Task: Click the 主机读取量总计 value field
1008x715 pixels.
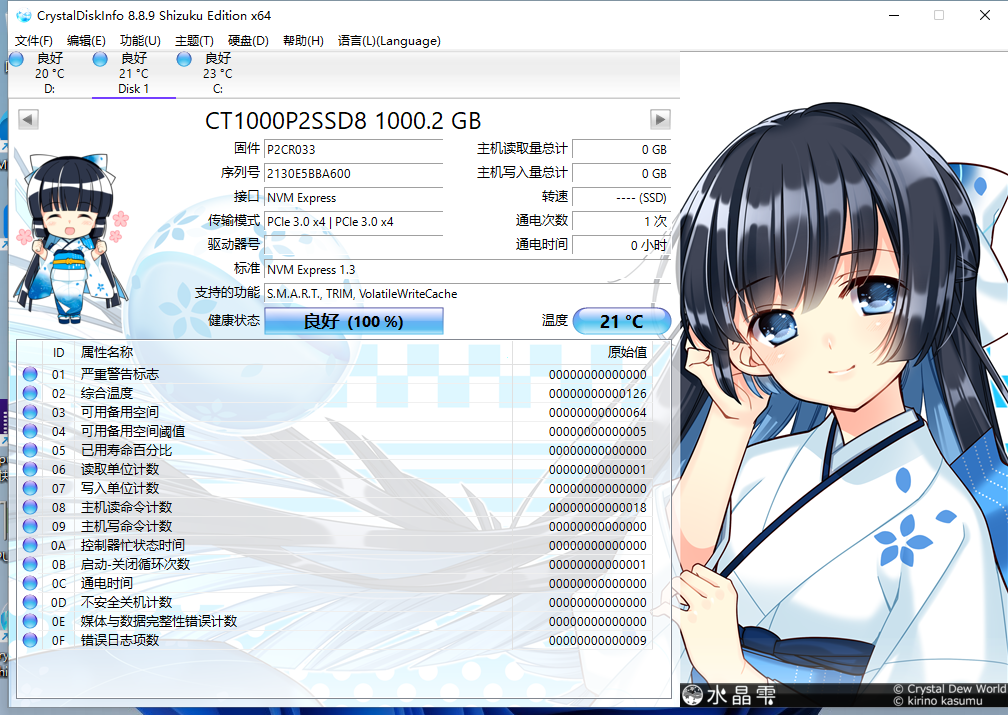Action: (622, 149)
